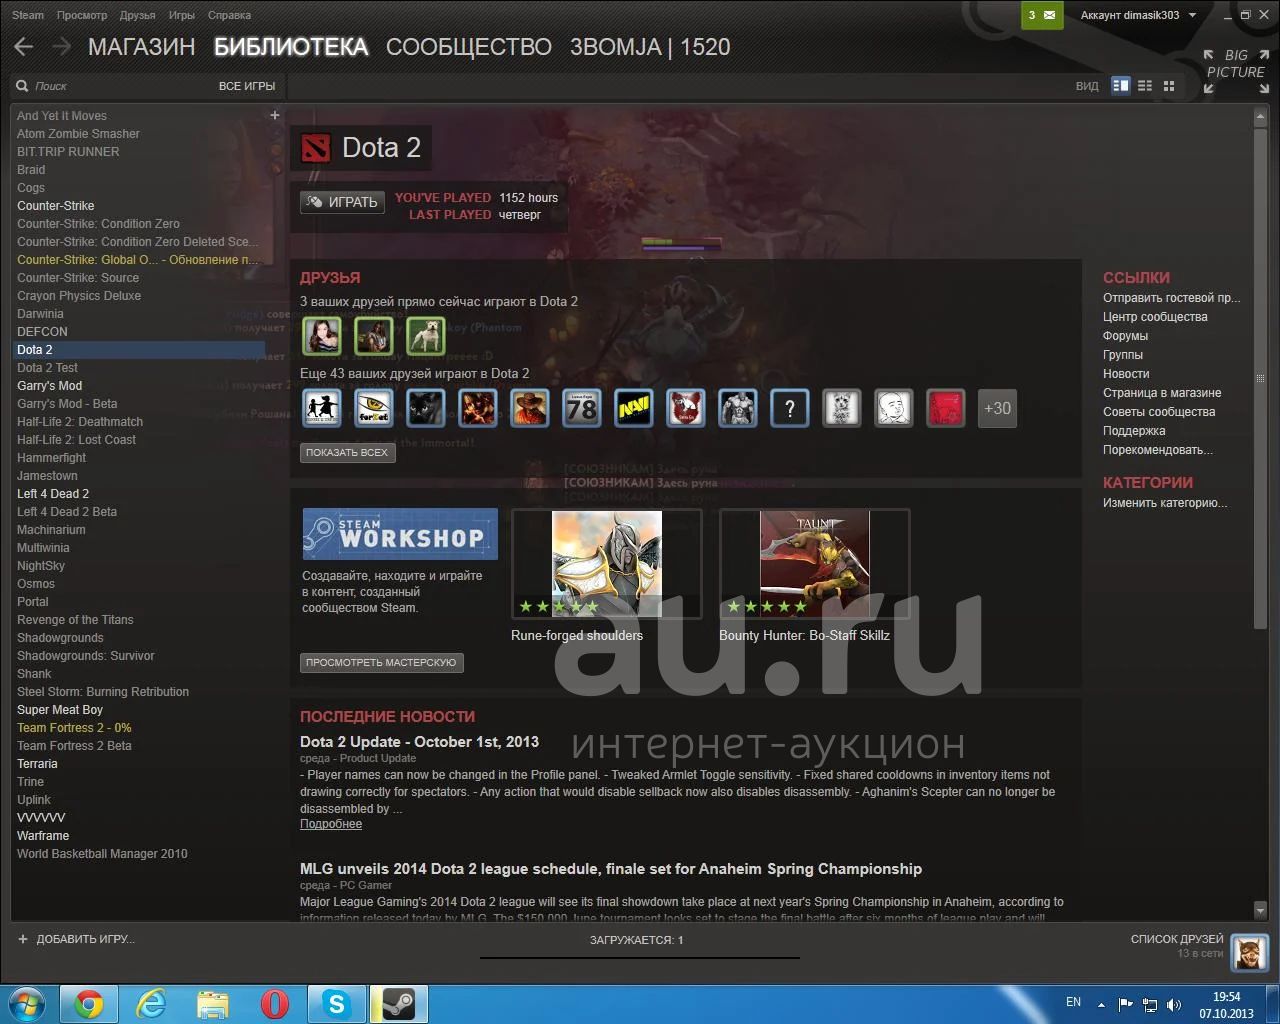1280x1024 pixels.
Task: Click the scroll down arrow of content scrollbar
Action: tap(1260, 910)
